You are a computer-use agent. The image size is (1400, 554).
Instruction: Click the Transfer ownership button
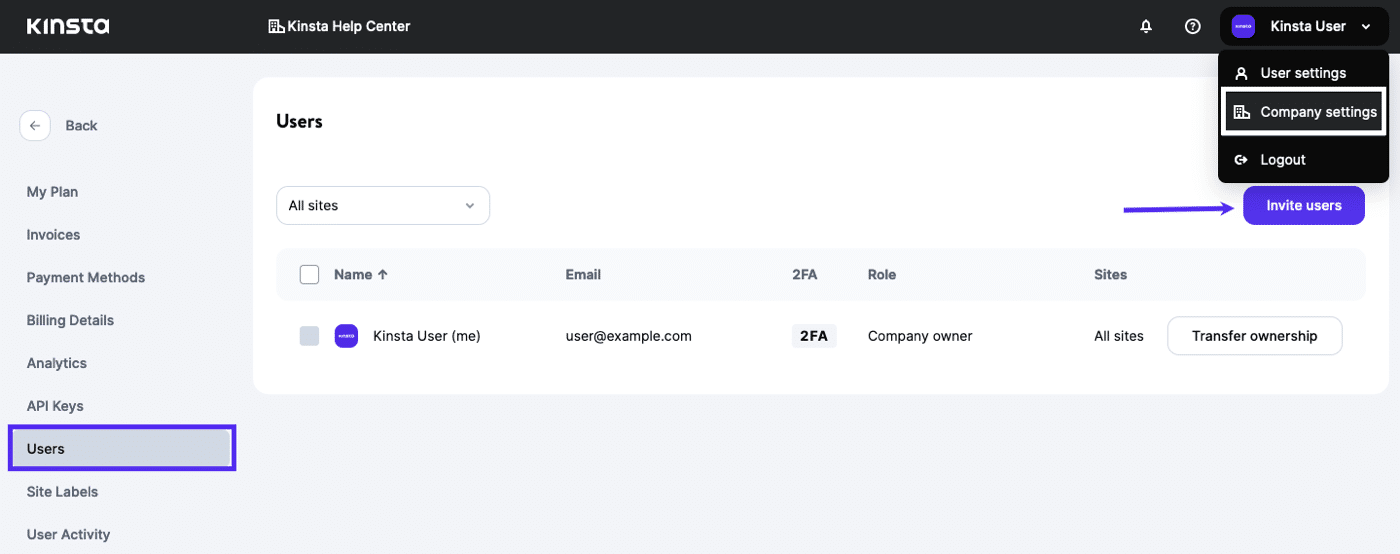pyautogui.click(x=1254, y=336)
